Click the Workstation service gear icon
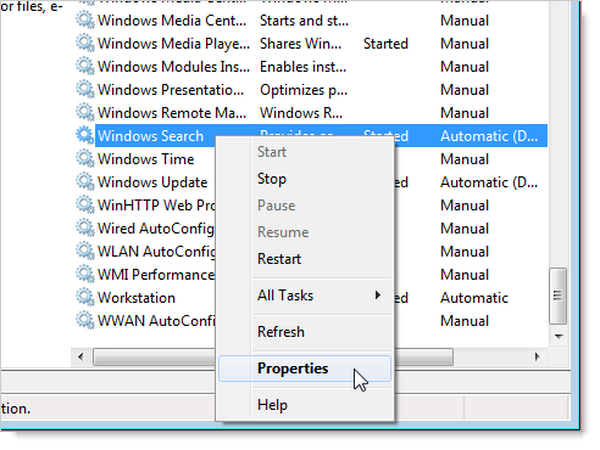 point(84,298)
